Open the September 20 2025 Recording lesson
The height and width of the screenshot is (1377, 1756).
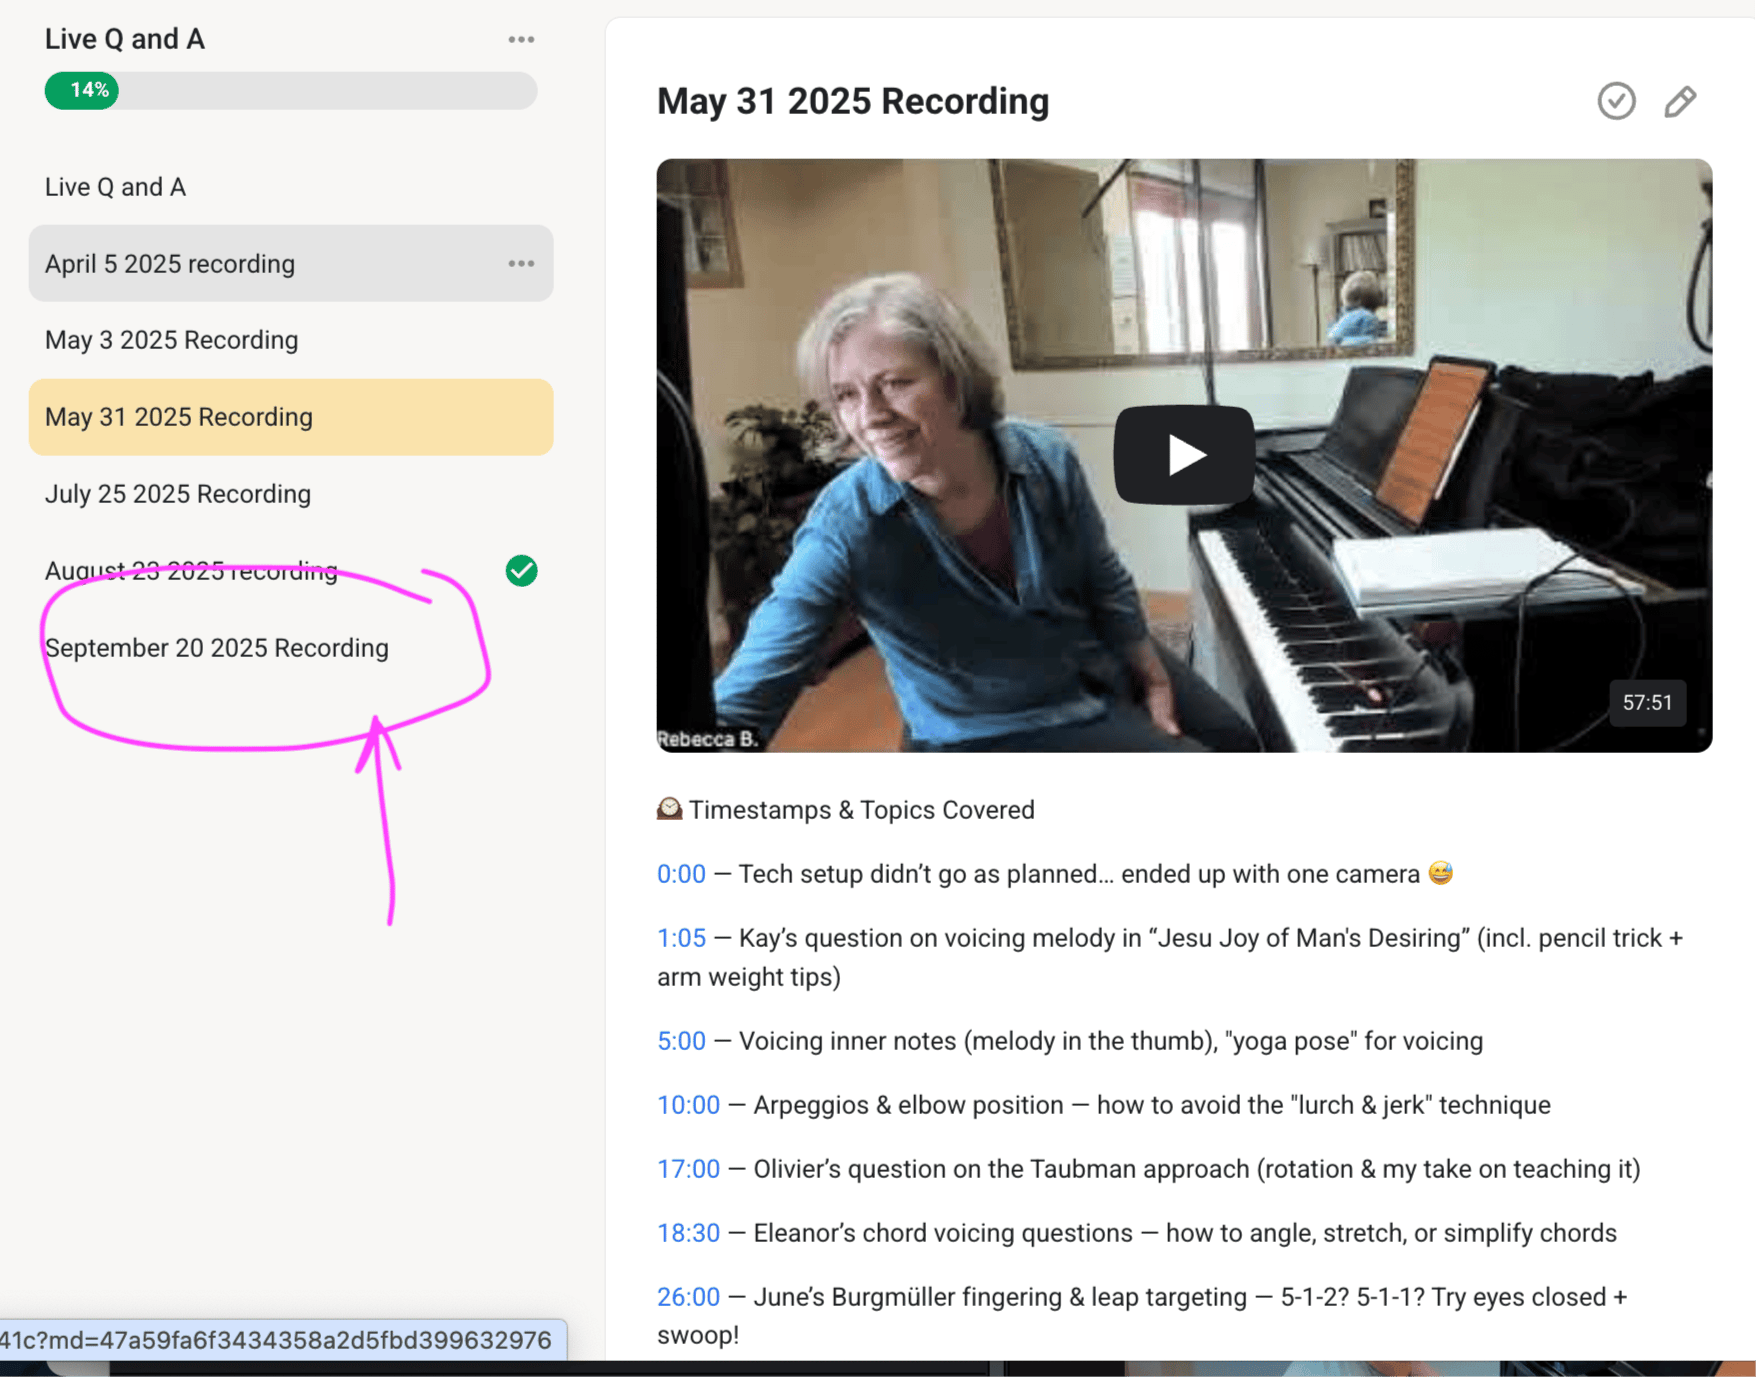[x=217, y=648]
